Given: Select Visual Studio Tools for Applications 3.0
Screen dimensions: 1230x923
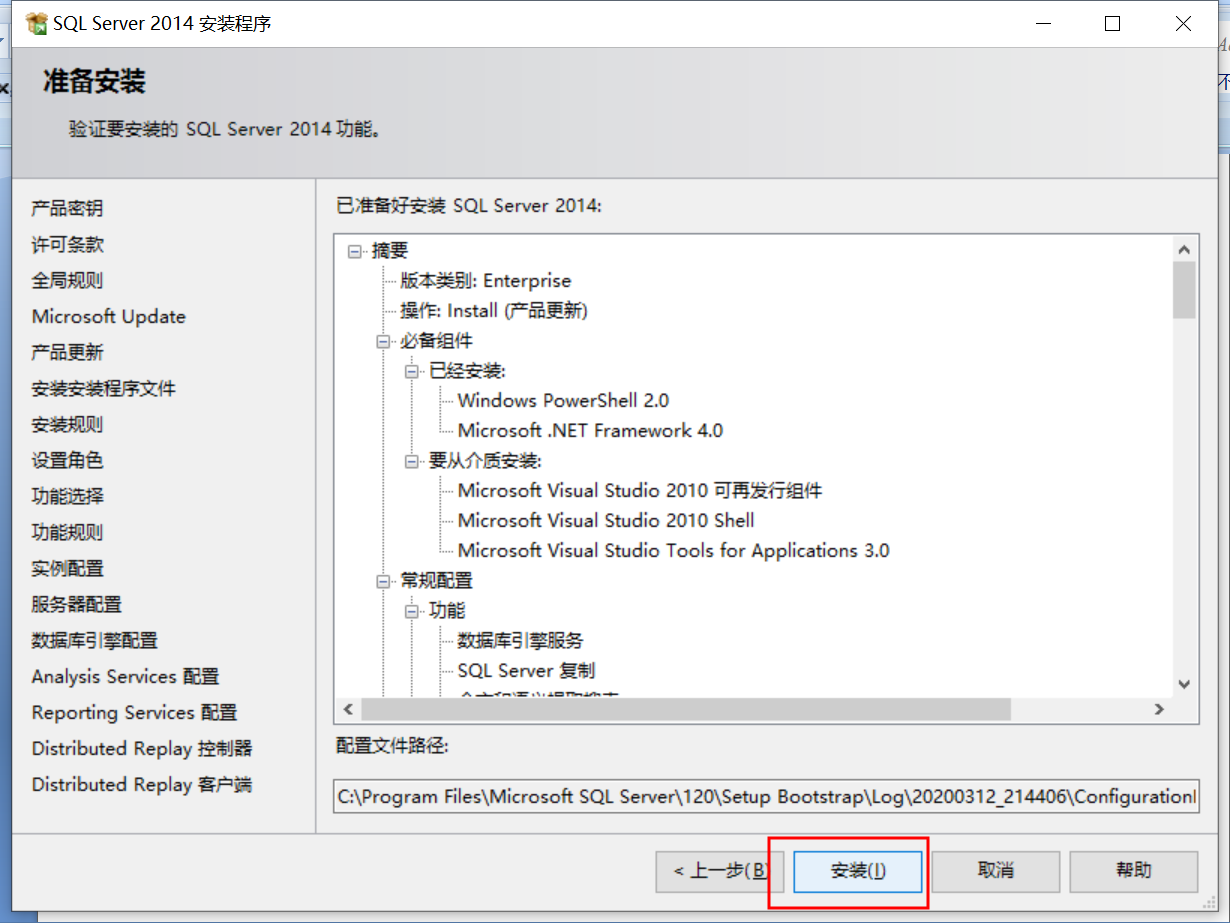Looking at the screenshot, I should [673, 551].
